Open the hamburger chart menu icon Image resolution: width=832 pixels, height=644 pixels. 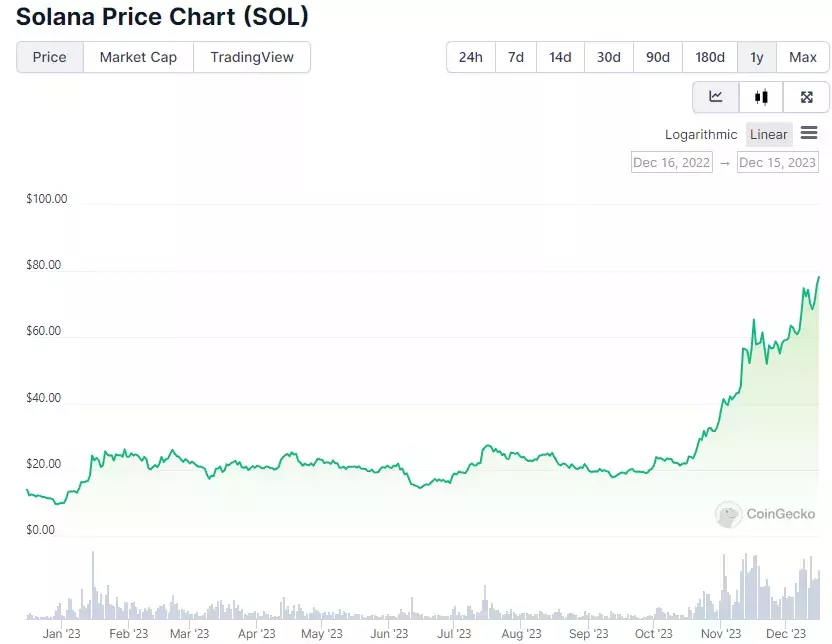coord(809,133)
